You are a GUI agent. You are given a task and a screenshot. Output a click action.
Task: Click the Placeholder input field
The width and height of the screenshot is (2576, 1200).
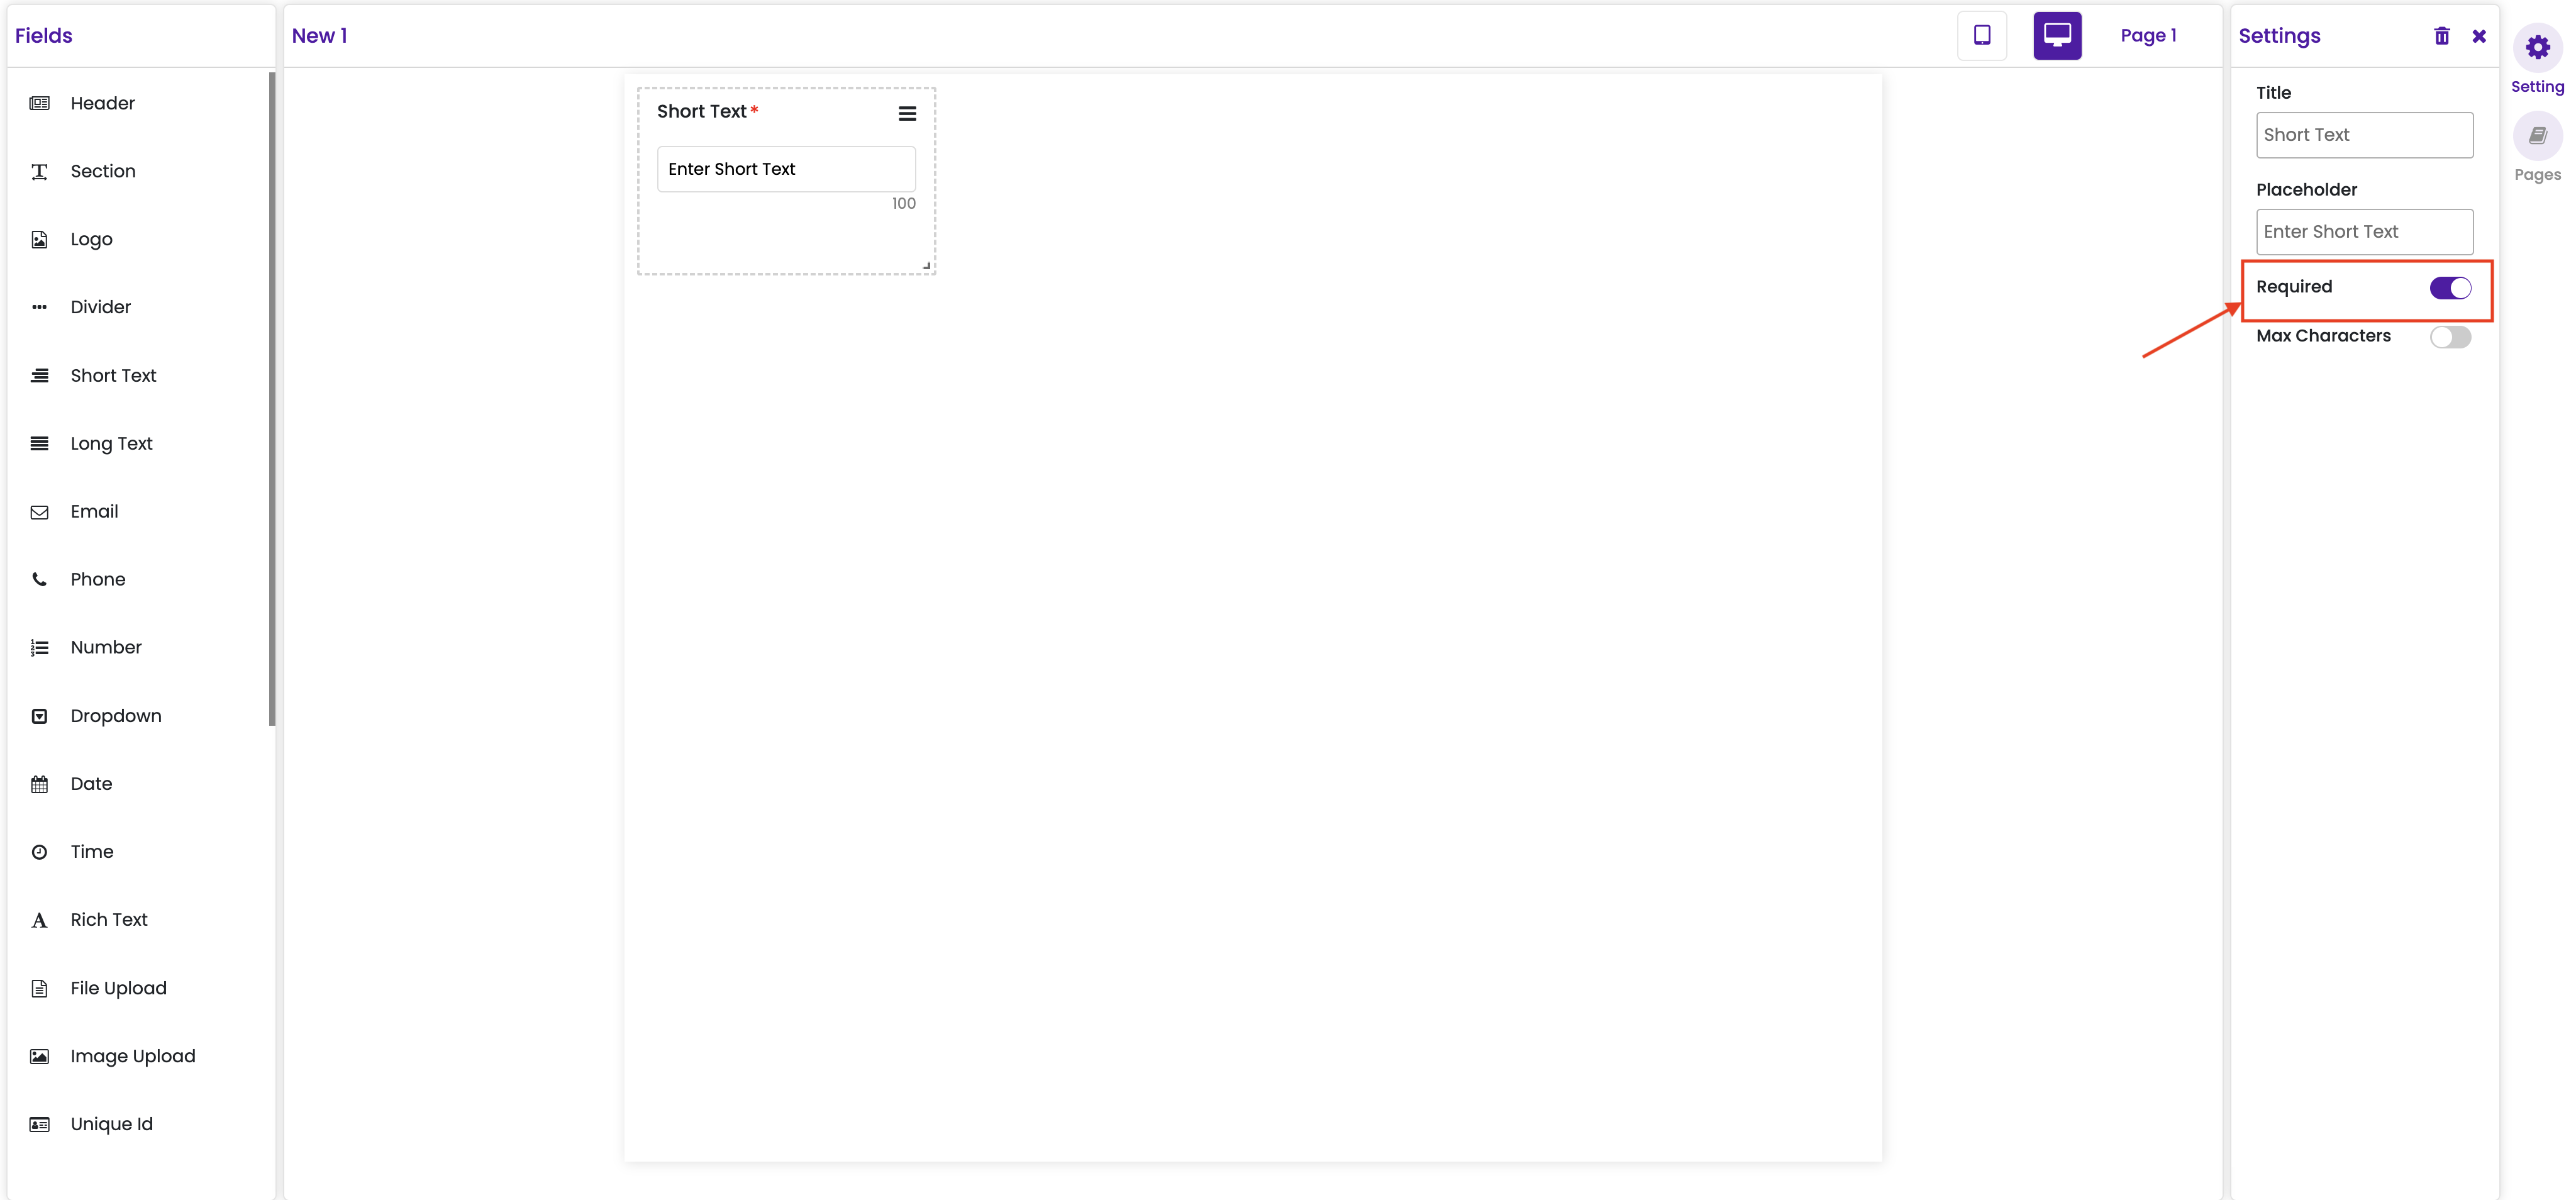coord(2364,232)
